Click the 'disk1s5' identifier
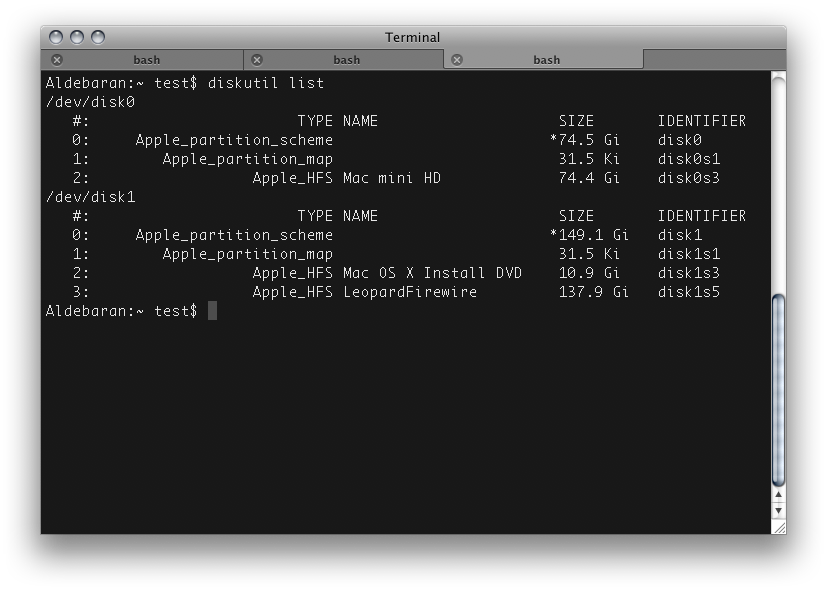This screenshot has height=590, width=827. pyautogui.click(x=689, y=292)
